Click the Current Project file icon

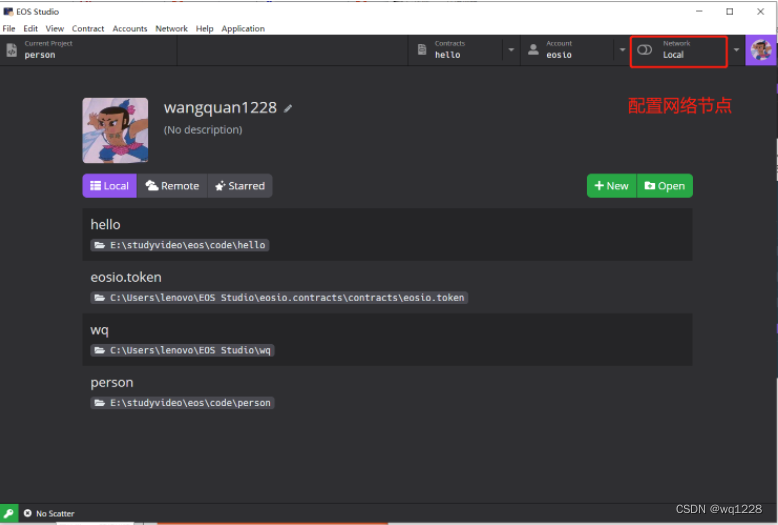[11, 50]
